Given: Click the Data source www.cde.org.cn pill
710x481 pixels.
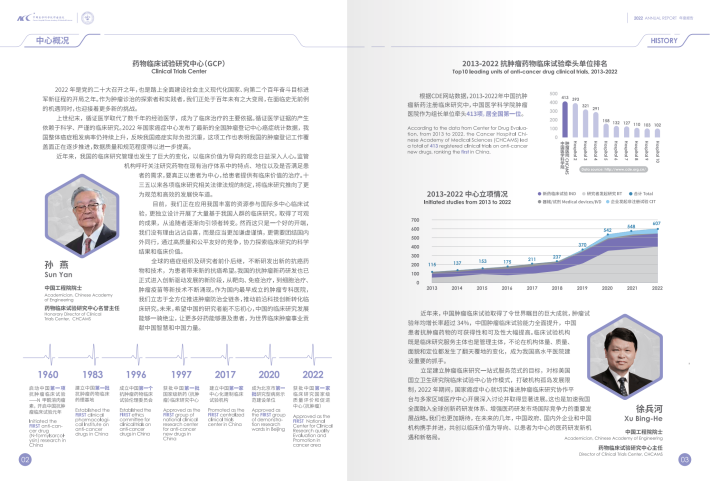Looking at the screenshot, I should (614, 169).
